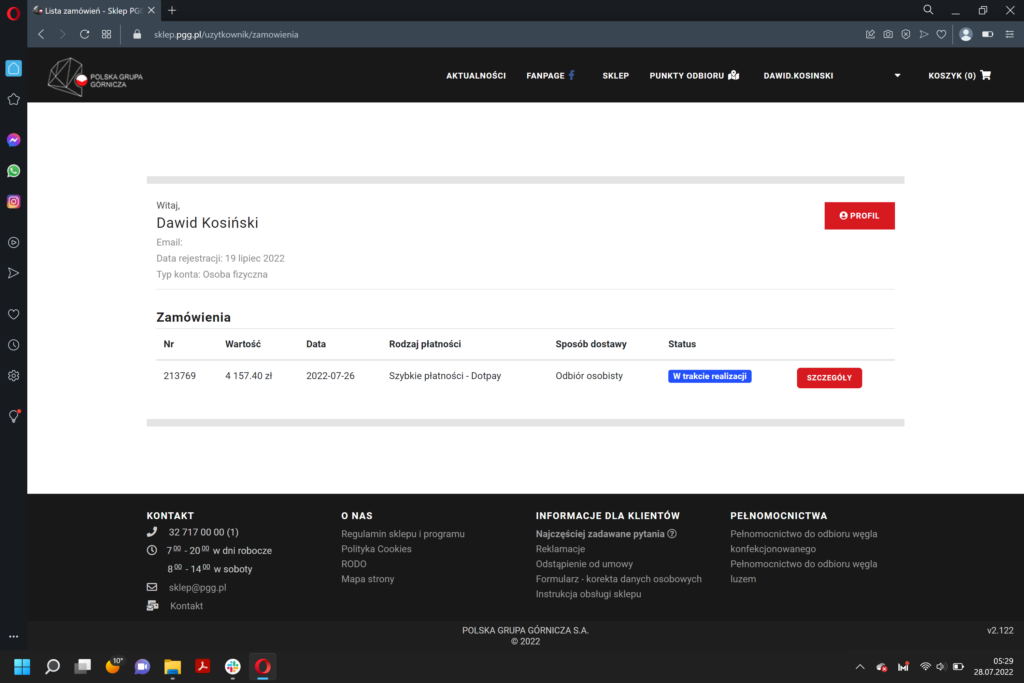This screenshot has height=683, width=1024.
Task: Open the sidebar Player icon
Action: coord(13,242)
